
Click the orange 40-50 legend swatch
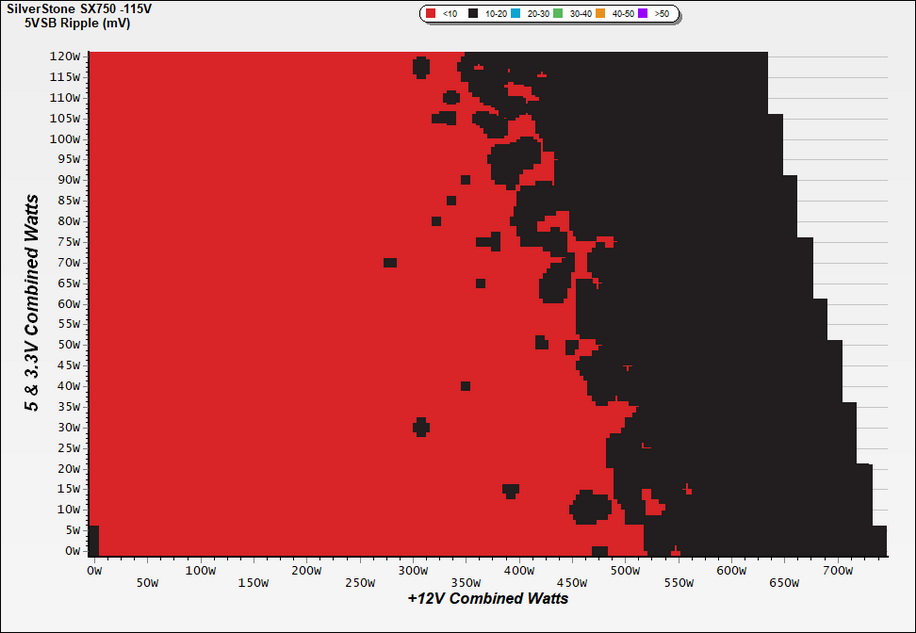[x=600, y=13]
